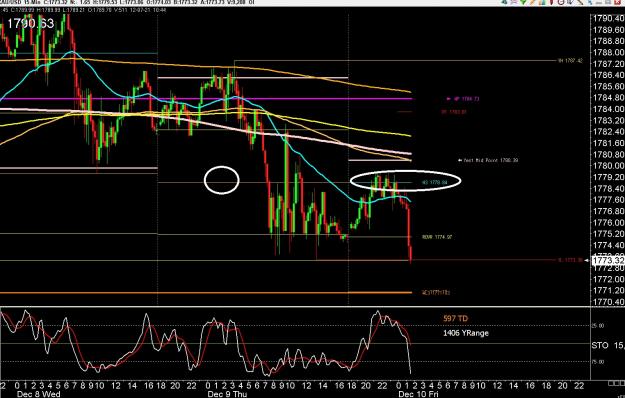Viewport: 625px width, 398px height.
Task: Click the magenta pivot label beside the purple line
Action: coord(462,99)
